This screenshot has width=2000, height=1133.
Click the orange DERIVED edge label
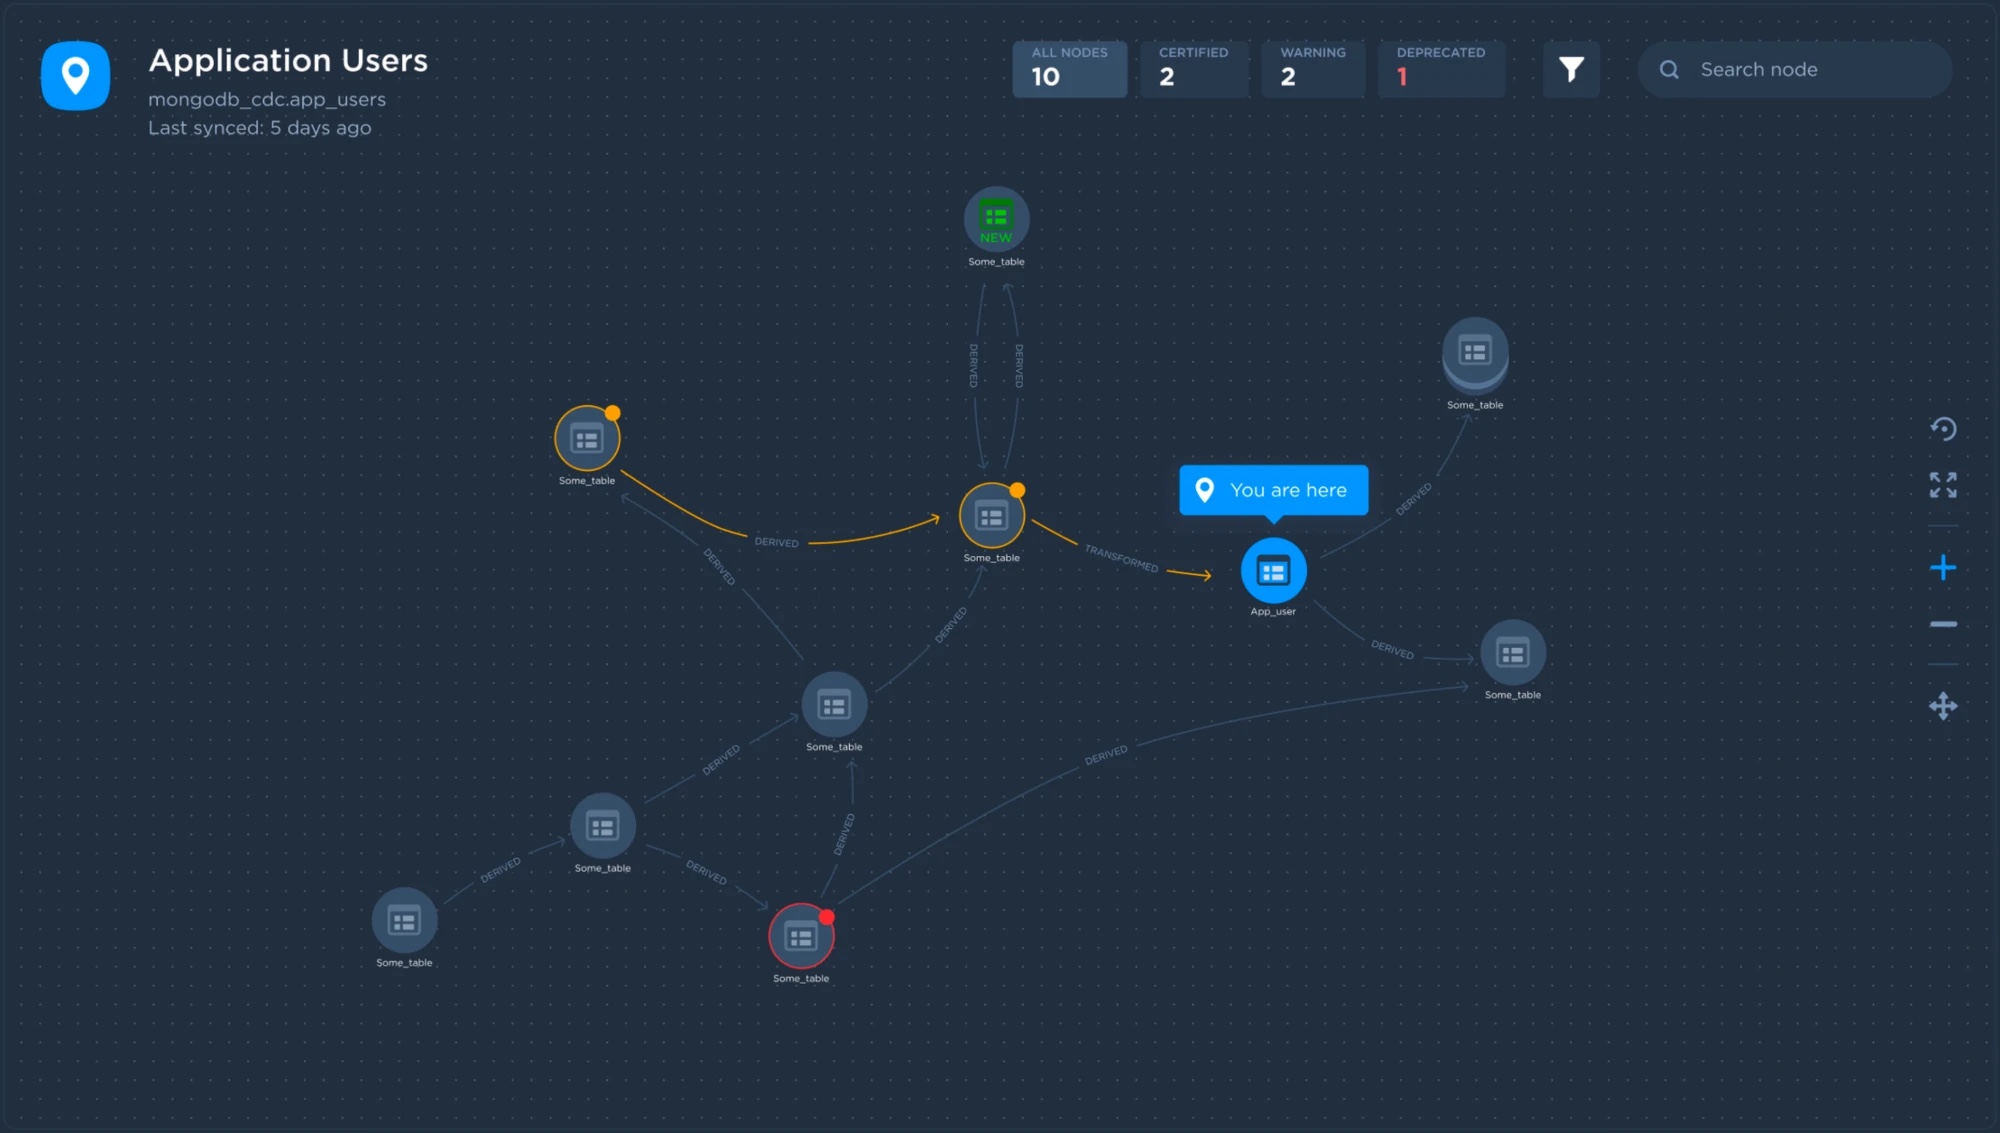click(x=777, y=542)
